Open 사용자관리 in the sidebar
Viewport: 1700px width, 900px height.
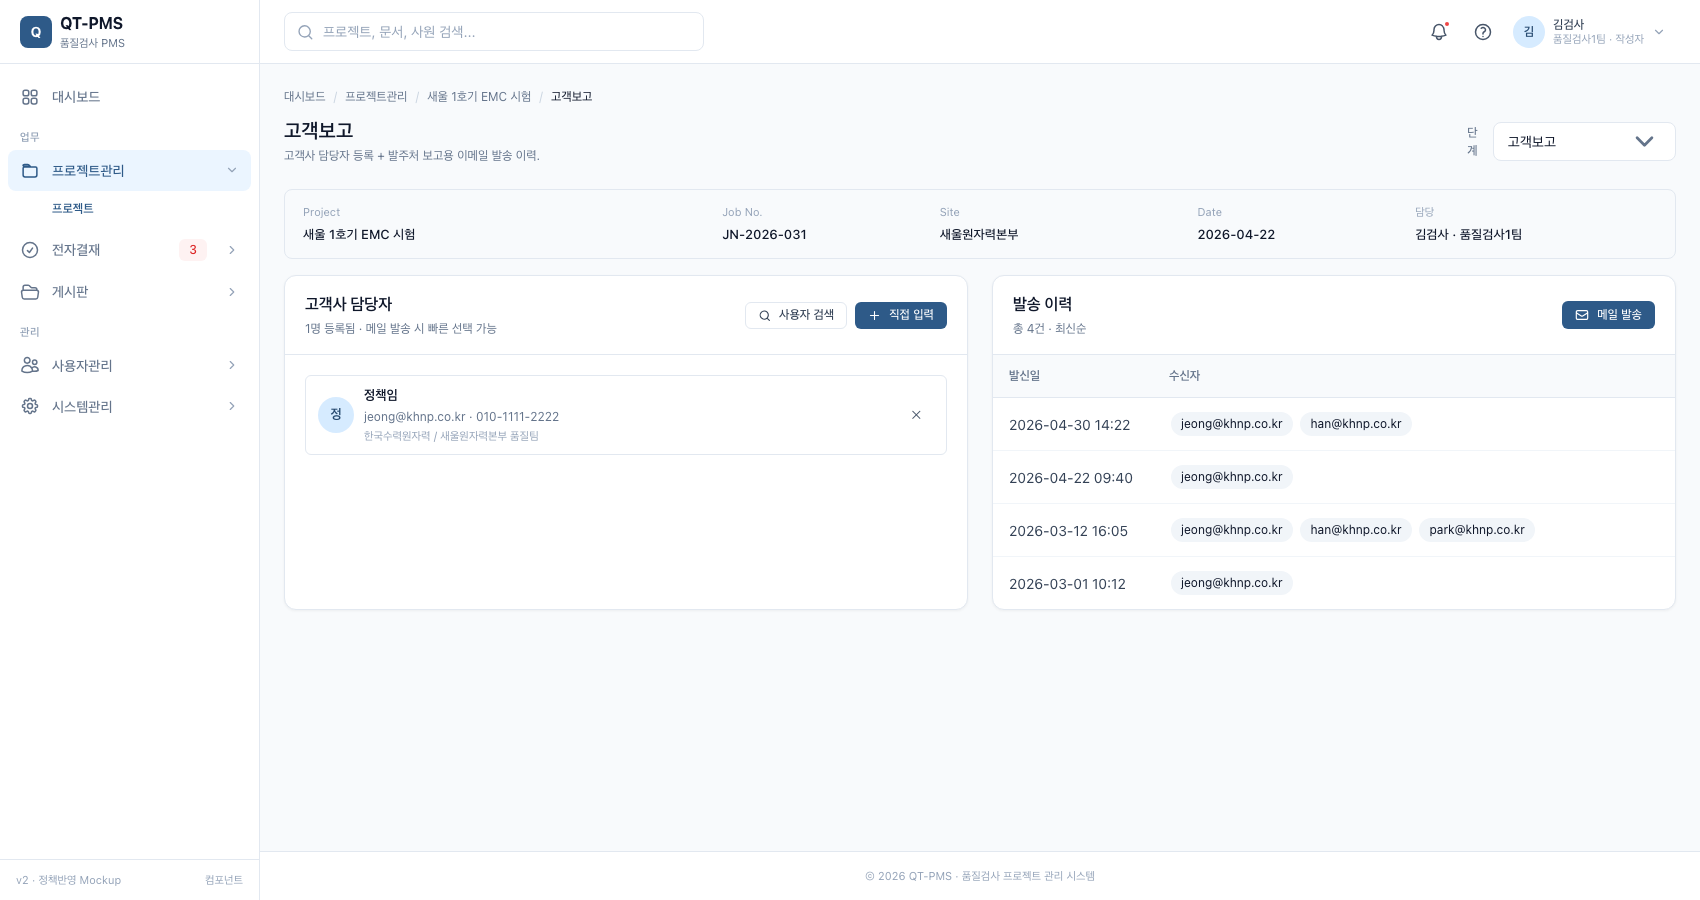tap(129, 366)
